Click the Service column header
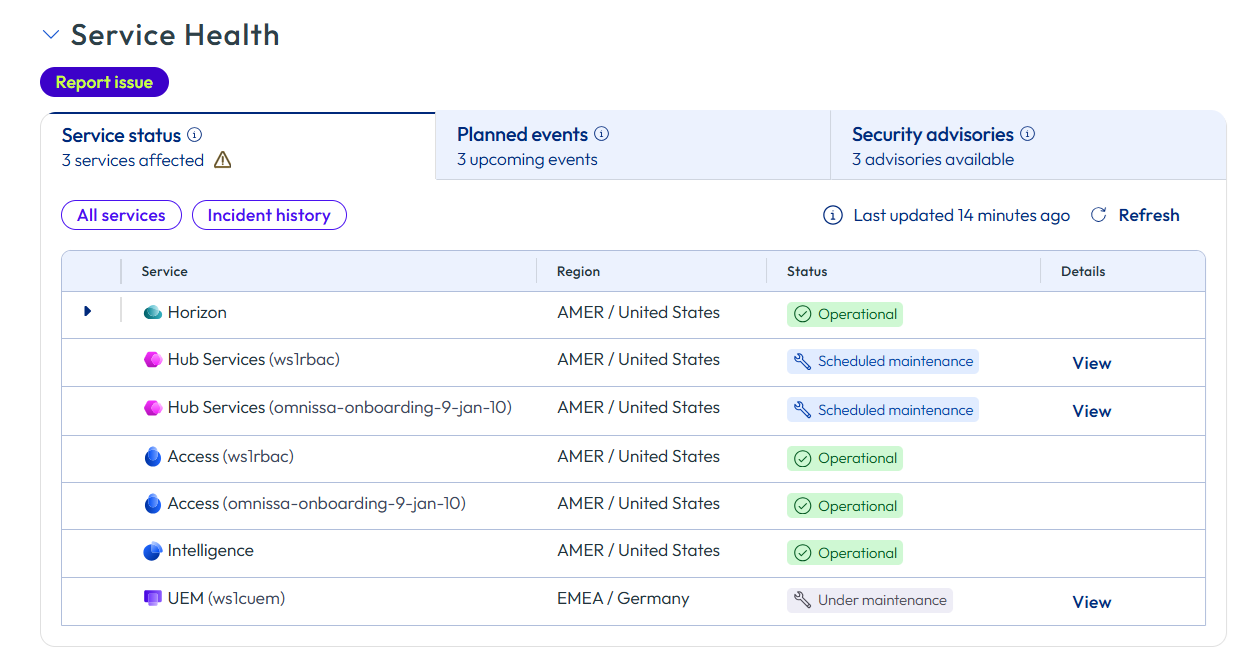The width and height of the screenshot is (1247, 665). (165, 271)
